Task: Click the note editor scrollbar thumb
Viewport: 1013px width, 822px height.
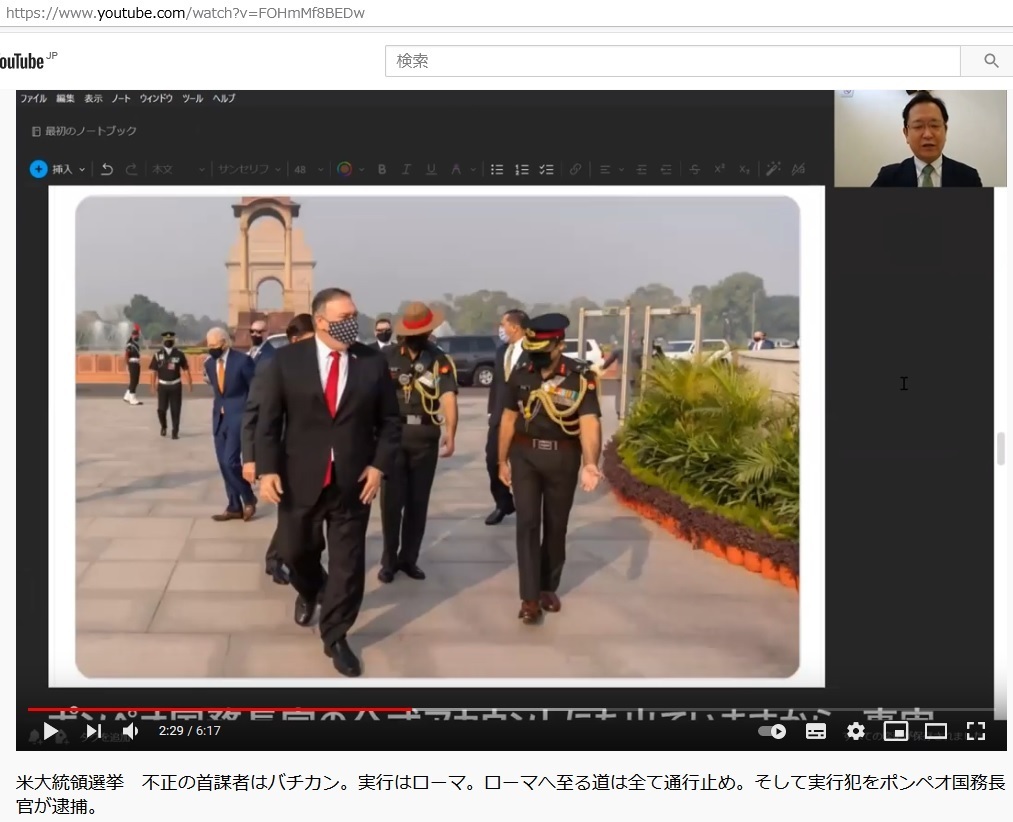Action: click(x=1001, y=448)
